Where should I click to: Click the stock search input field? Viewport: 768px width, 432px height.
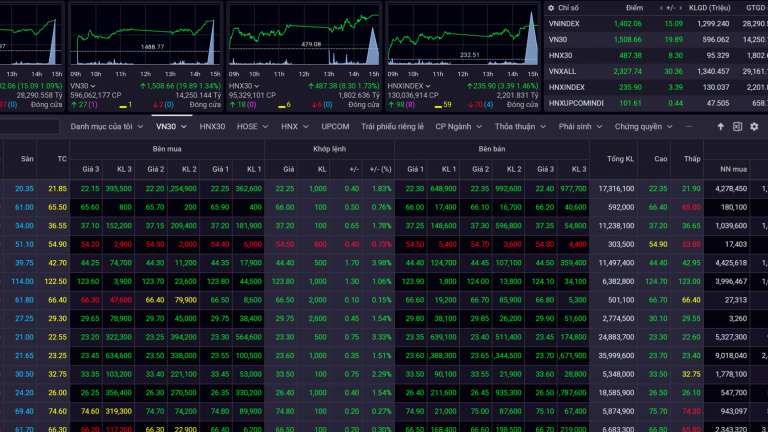pyautogui.click(x=29, y=126)
